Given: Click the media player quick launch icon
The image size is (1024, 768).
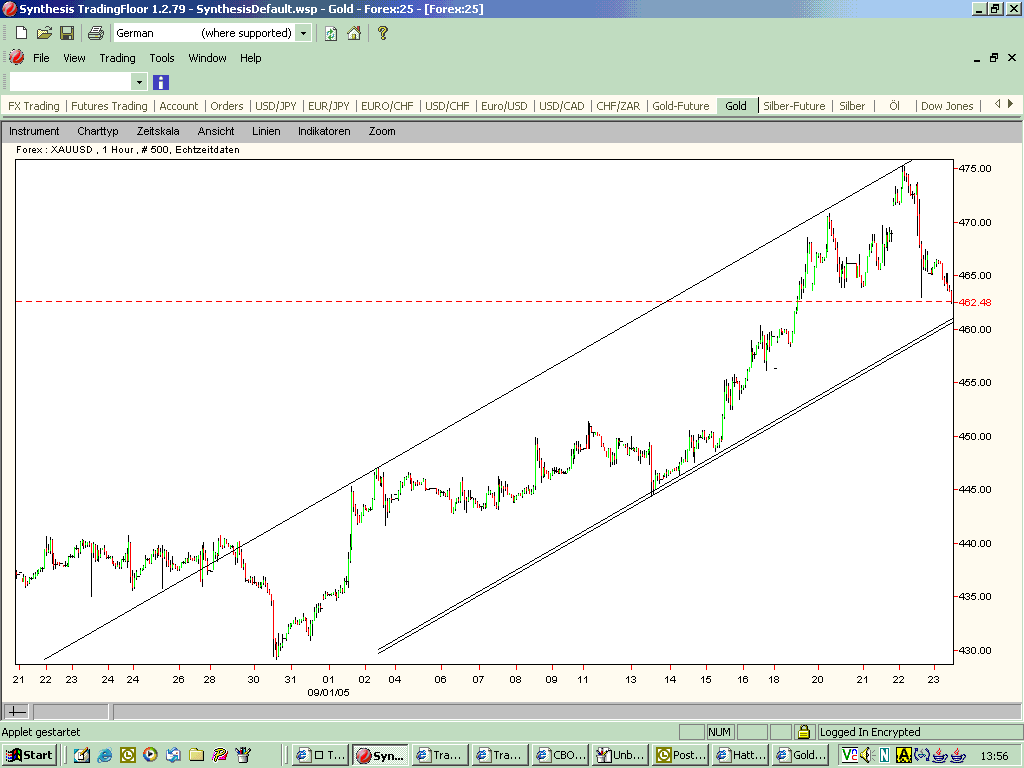Looking at the screenshot, I should click(150, 755).
